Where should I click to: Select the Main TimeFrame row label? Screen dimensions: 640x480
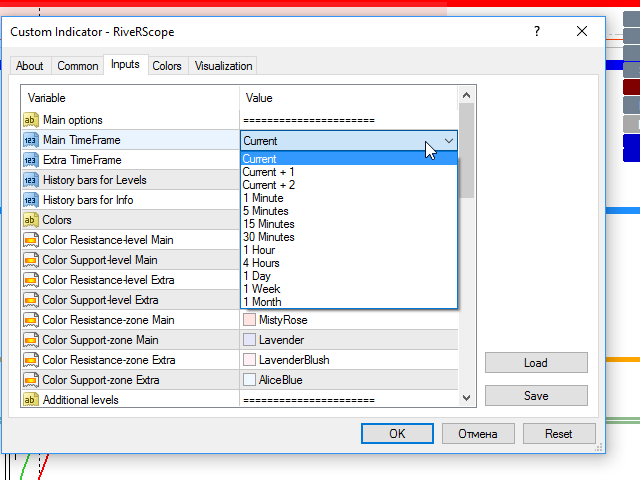point(82,140)
